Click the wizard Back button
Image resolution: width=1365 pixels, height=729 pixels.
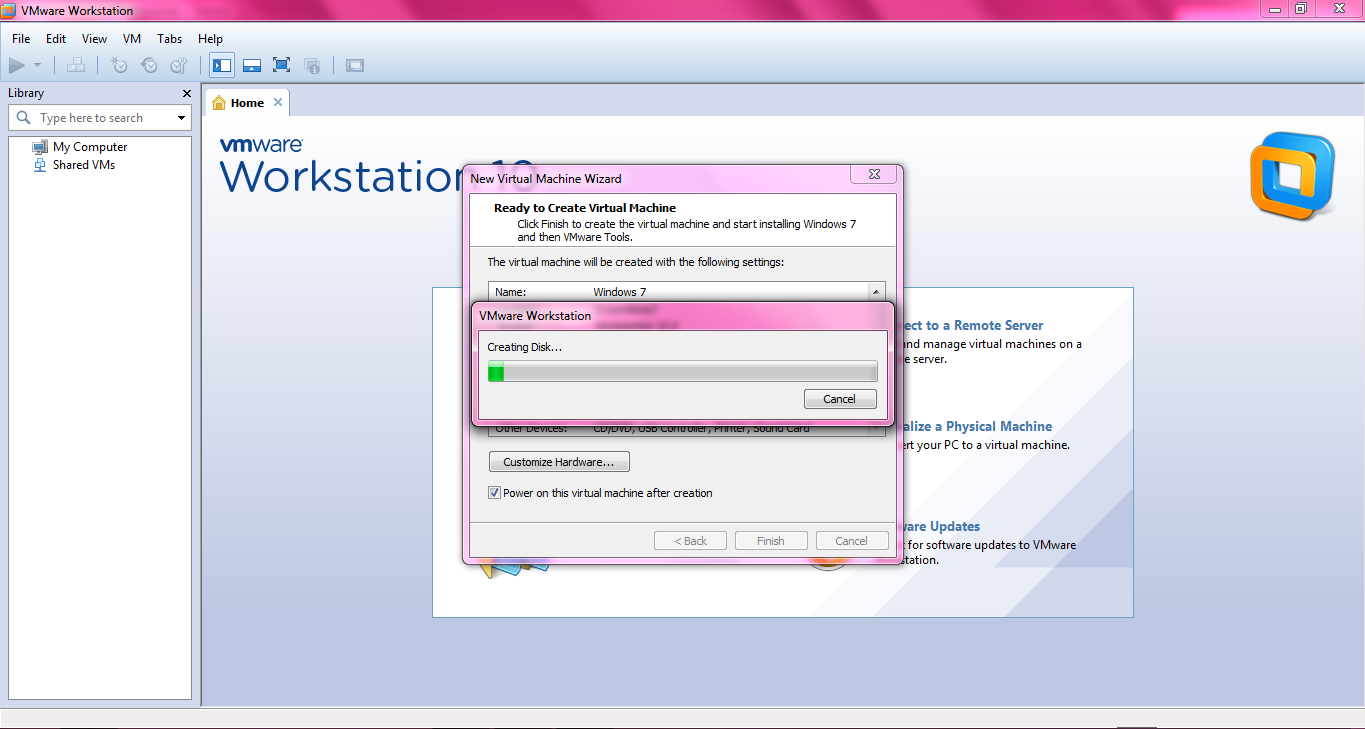point(690,541)
